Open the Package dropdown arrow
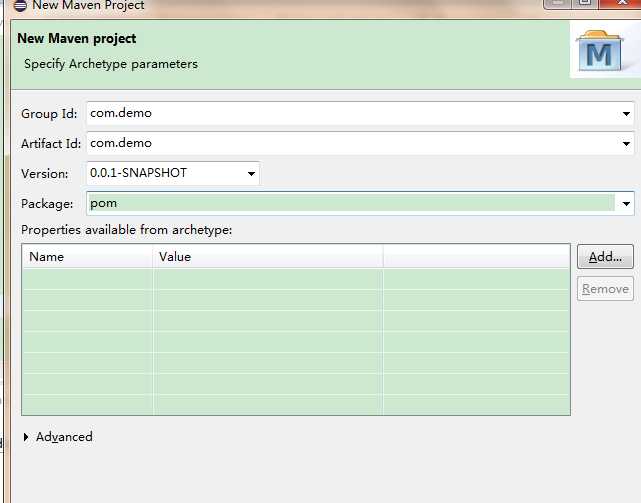The width and height of the screenshot is (641, 503). pyautogui.click(x=626, y=204)
